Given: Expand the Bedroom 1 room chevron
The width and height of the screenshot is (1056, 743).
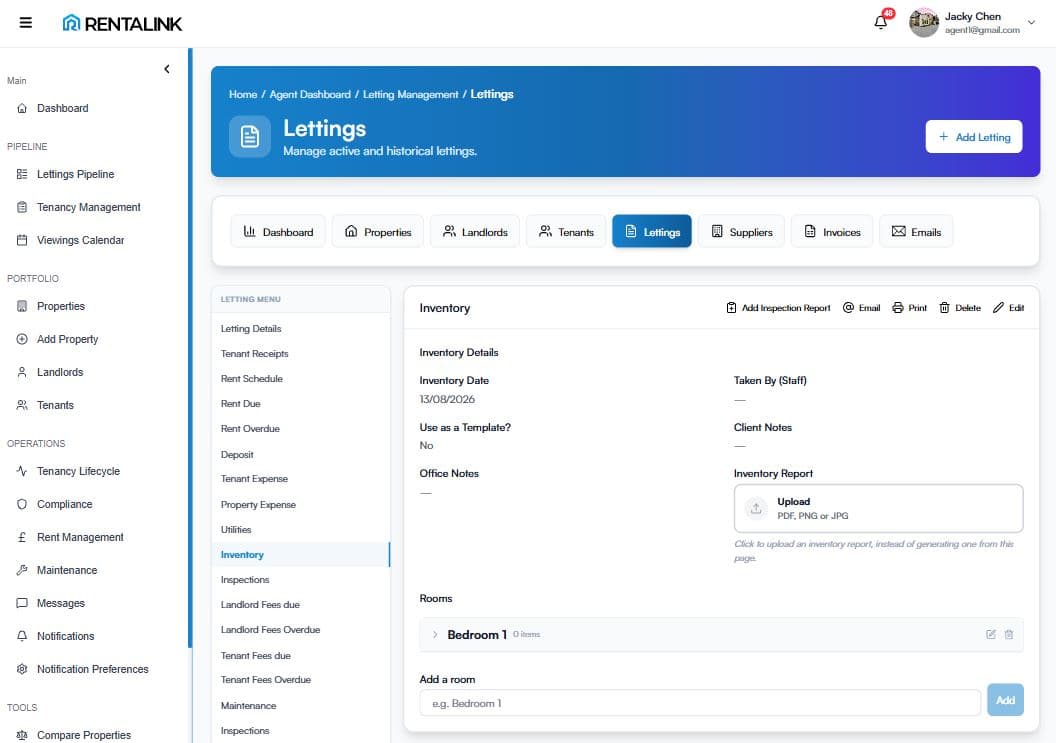Looking at the screenshot, I should [x=435, y=635].
